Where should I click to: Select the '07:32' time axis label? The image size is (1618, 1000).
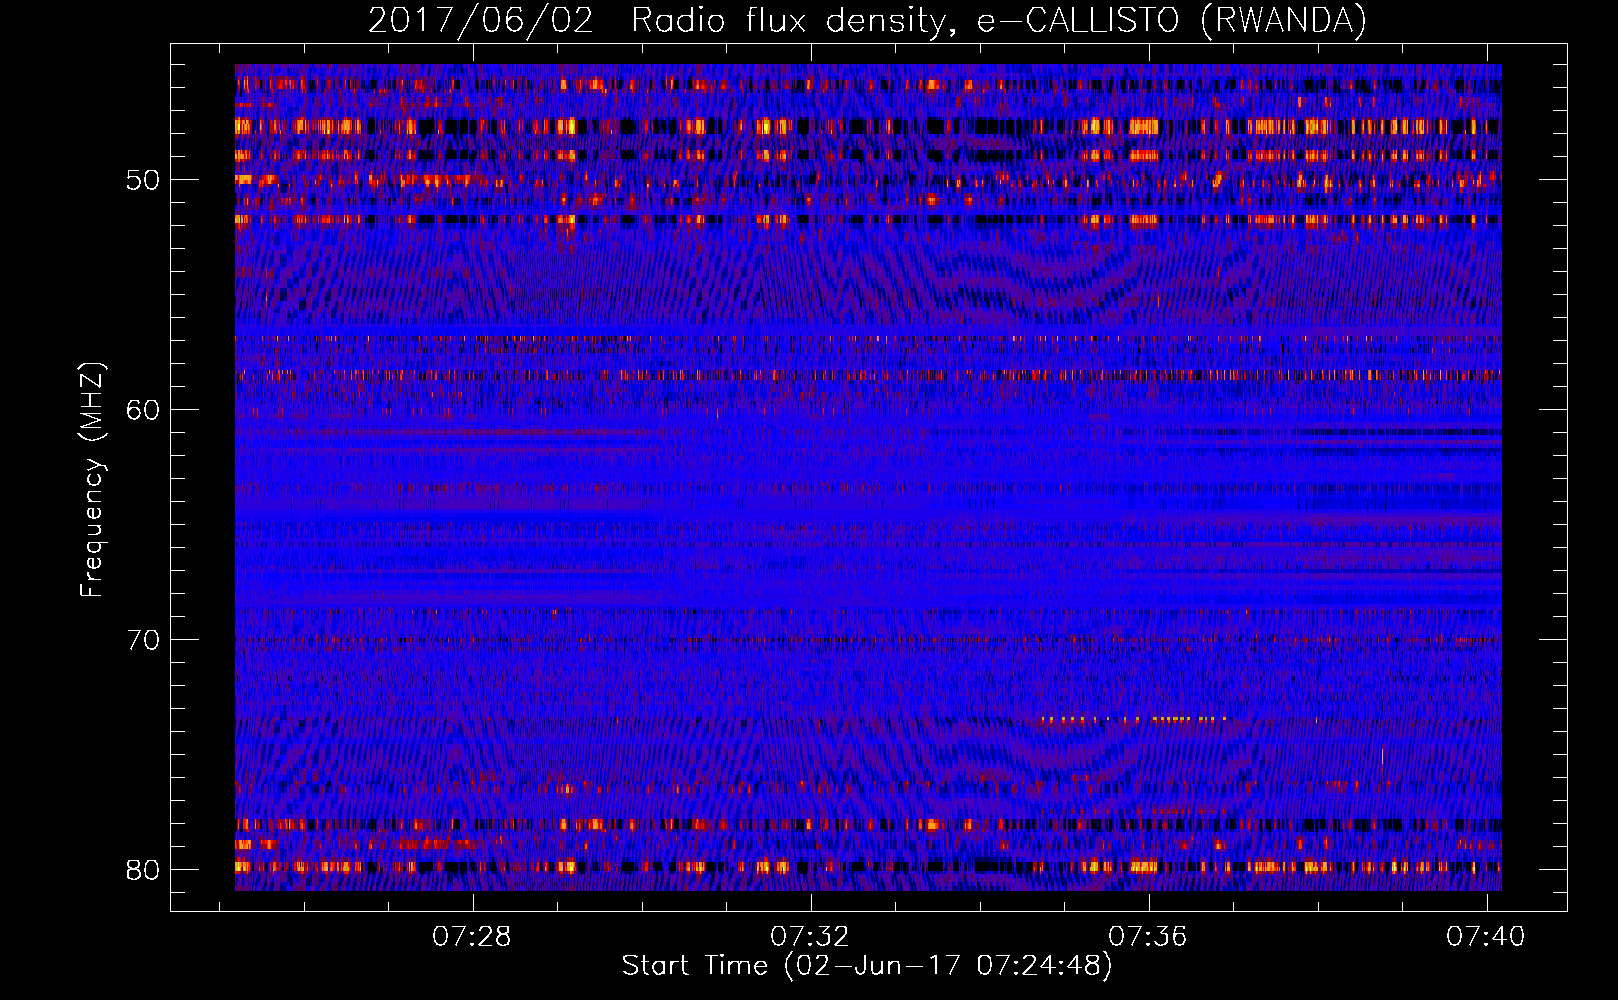pyautogui.click(x=809, y=936)
